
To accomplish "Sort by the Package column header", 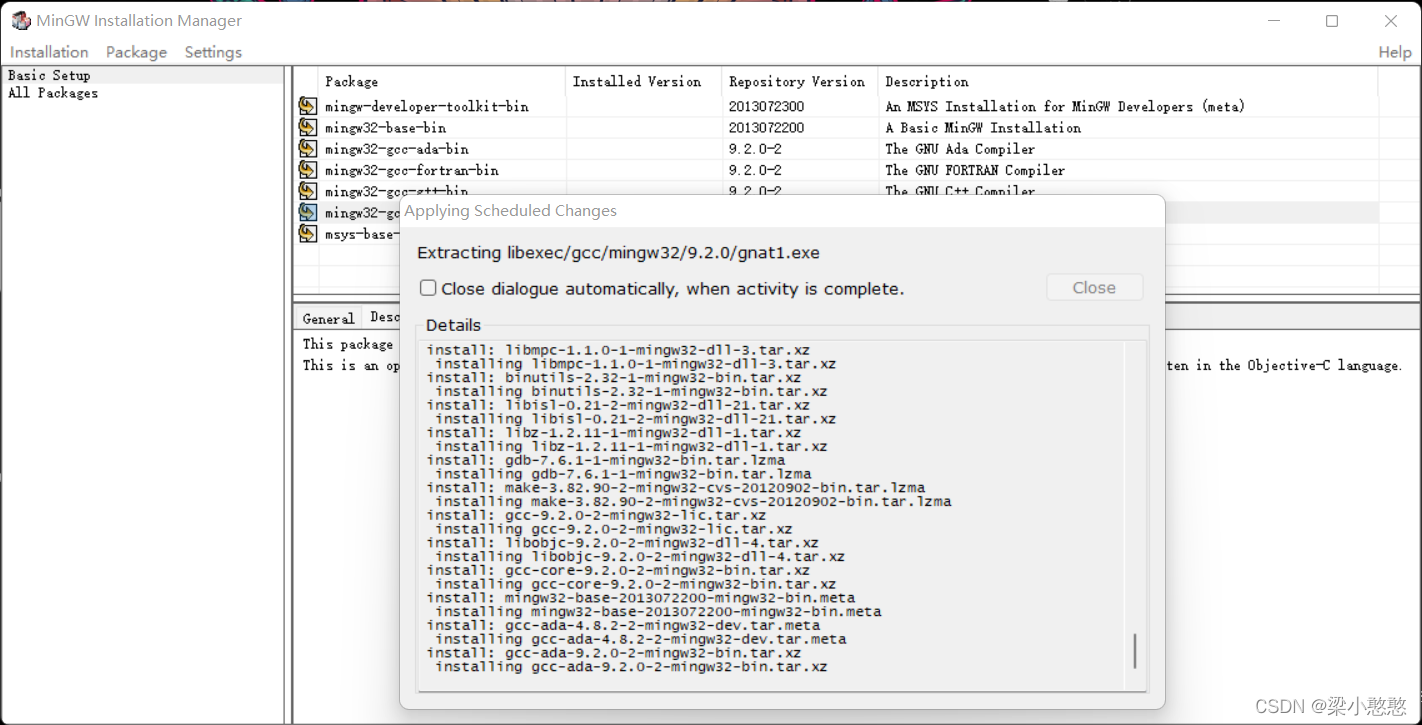I will 441,81.
